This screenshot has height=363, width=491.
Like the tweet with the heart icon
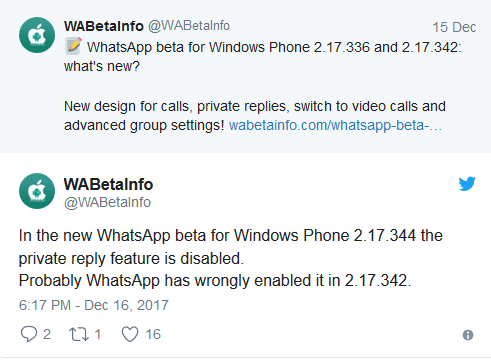[130, 334]
